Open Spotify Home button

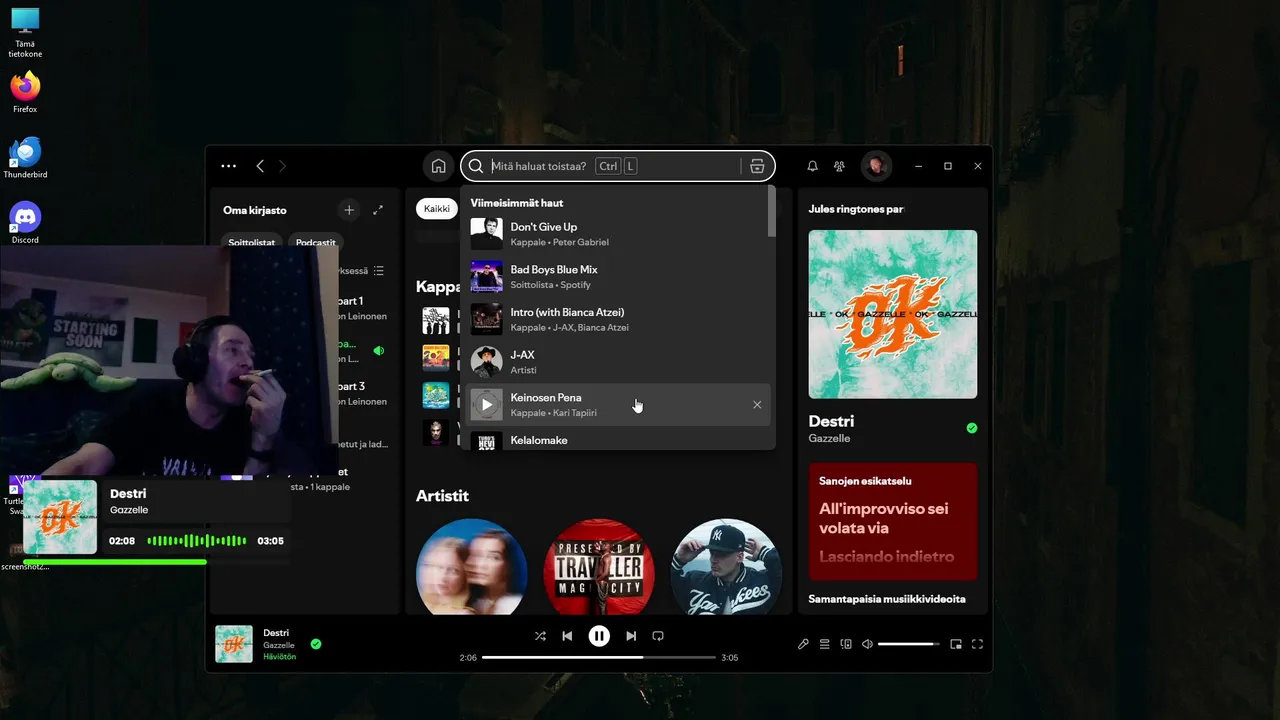pos(438,166)
